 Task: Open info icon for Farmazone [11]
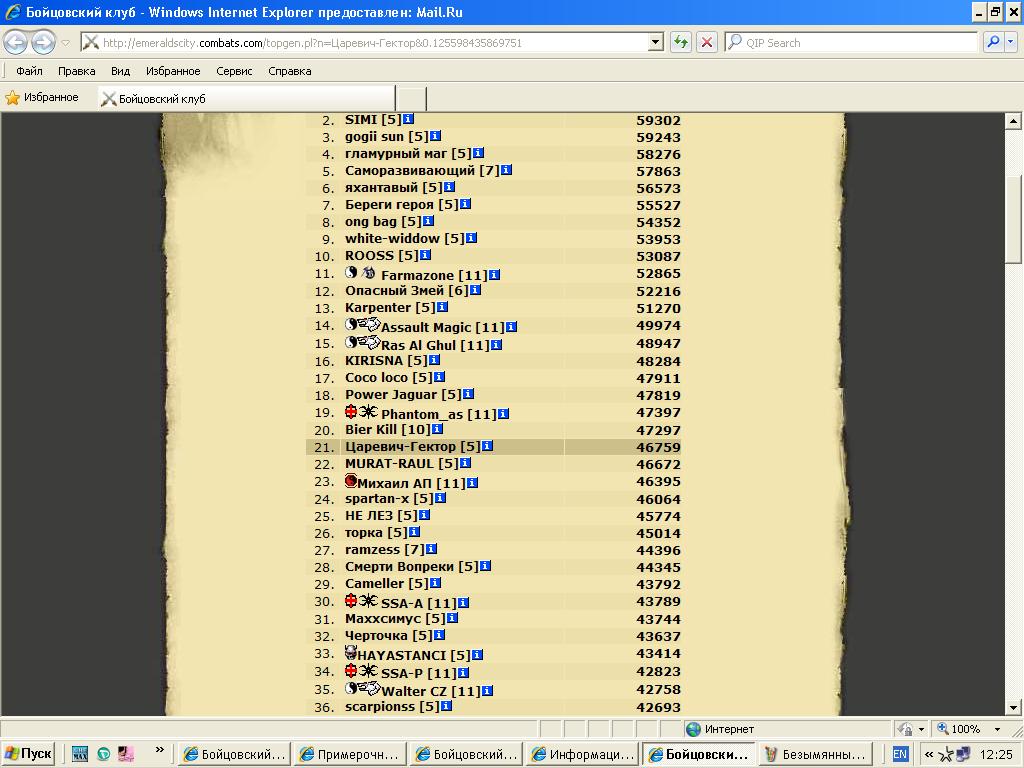[x=494, y=275]
